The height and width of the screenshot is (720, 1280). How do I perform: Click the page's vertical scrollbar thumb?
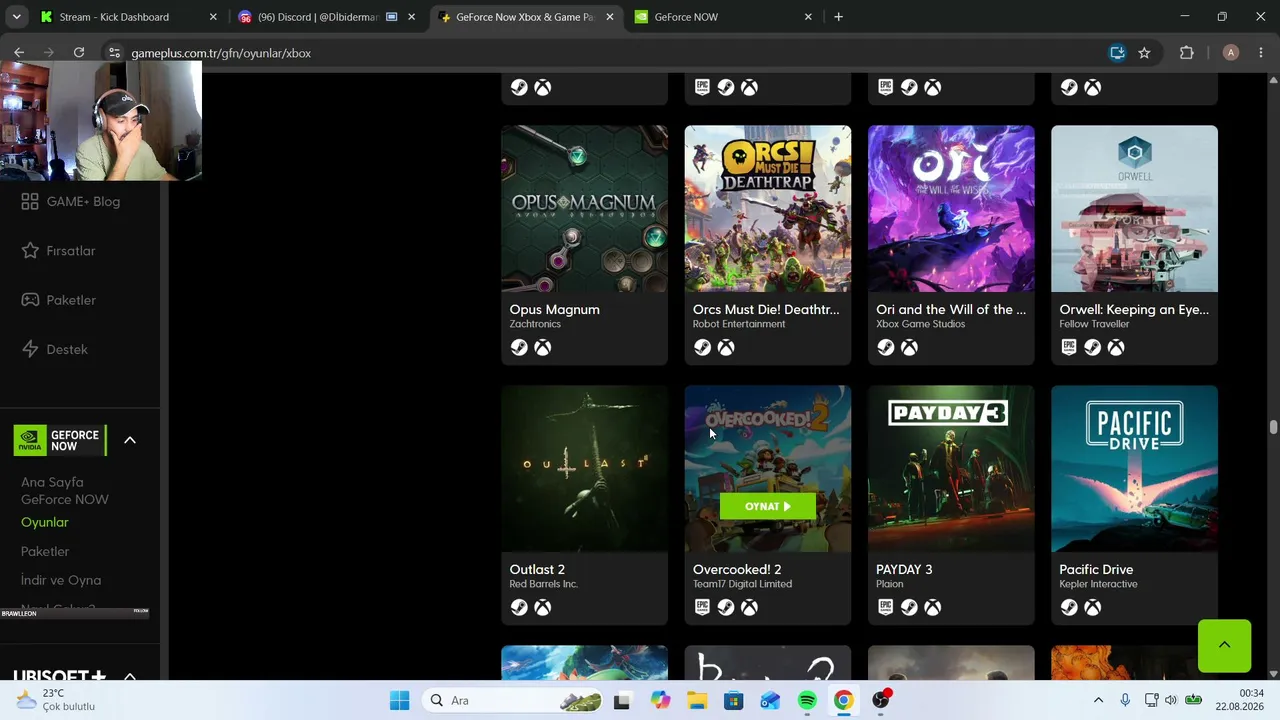tap(1273, 427)
